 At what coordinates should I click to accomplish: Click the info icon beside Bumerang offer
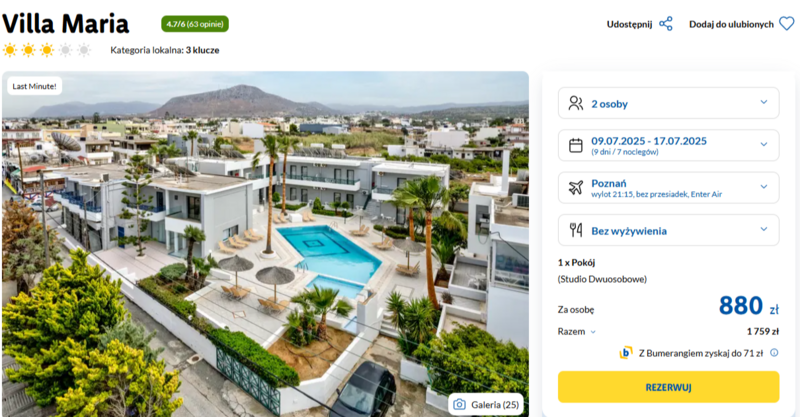(774, 353)
